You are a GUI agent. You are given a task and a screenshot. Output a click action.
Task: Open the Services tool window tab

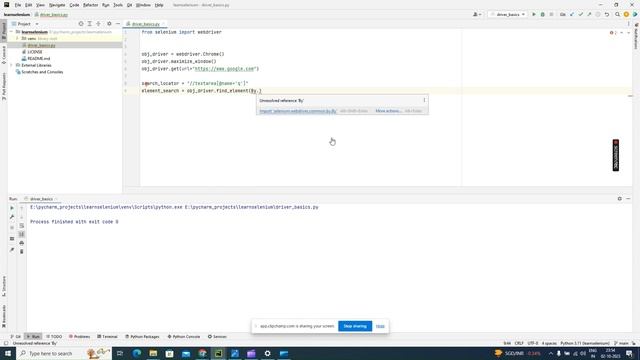[217, 337]
